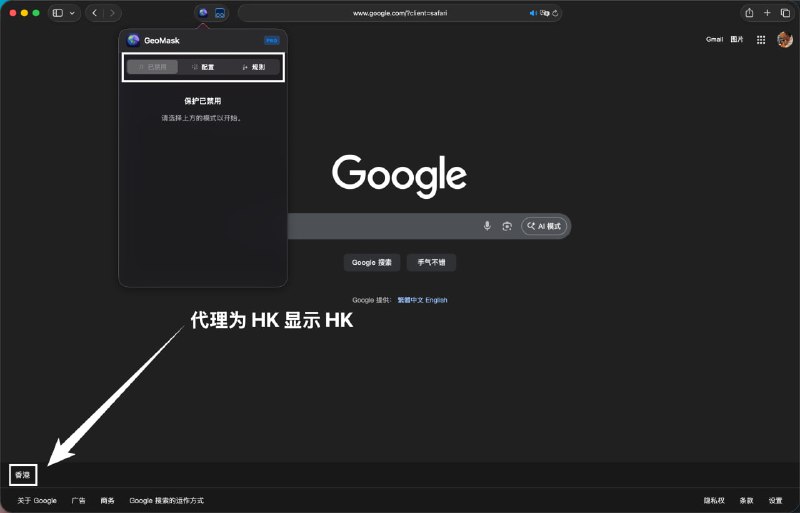This screenshot has width=800, height=513.
Task: Open the sidebar dropdown chevron
Action: [x=72, y=13]
